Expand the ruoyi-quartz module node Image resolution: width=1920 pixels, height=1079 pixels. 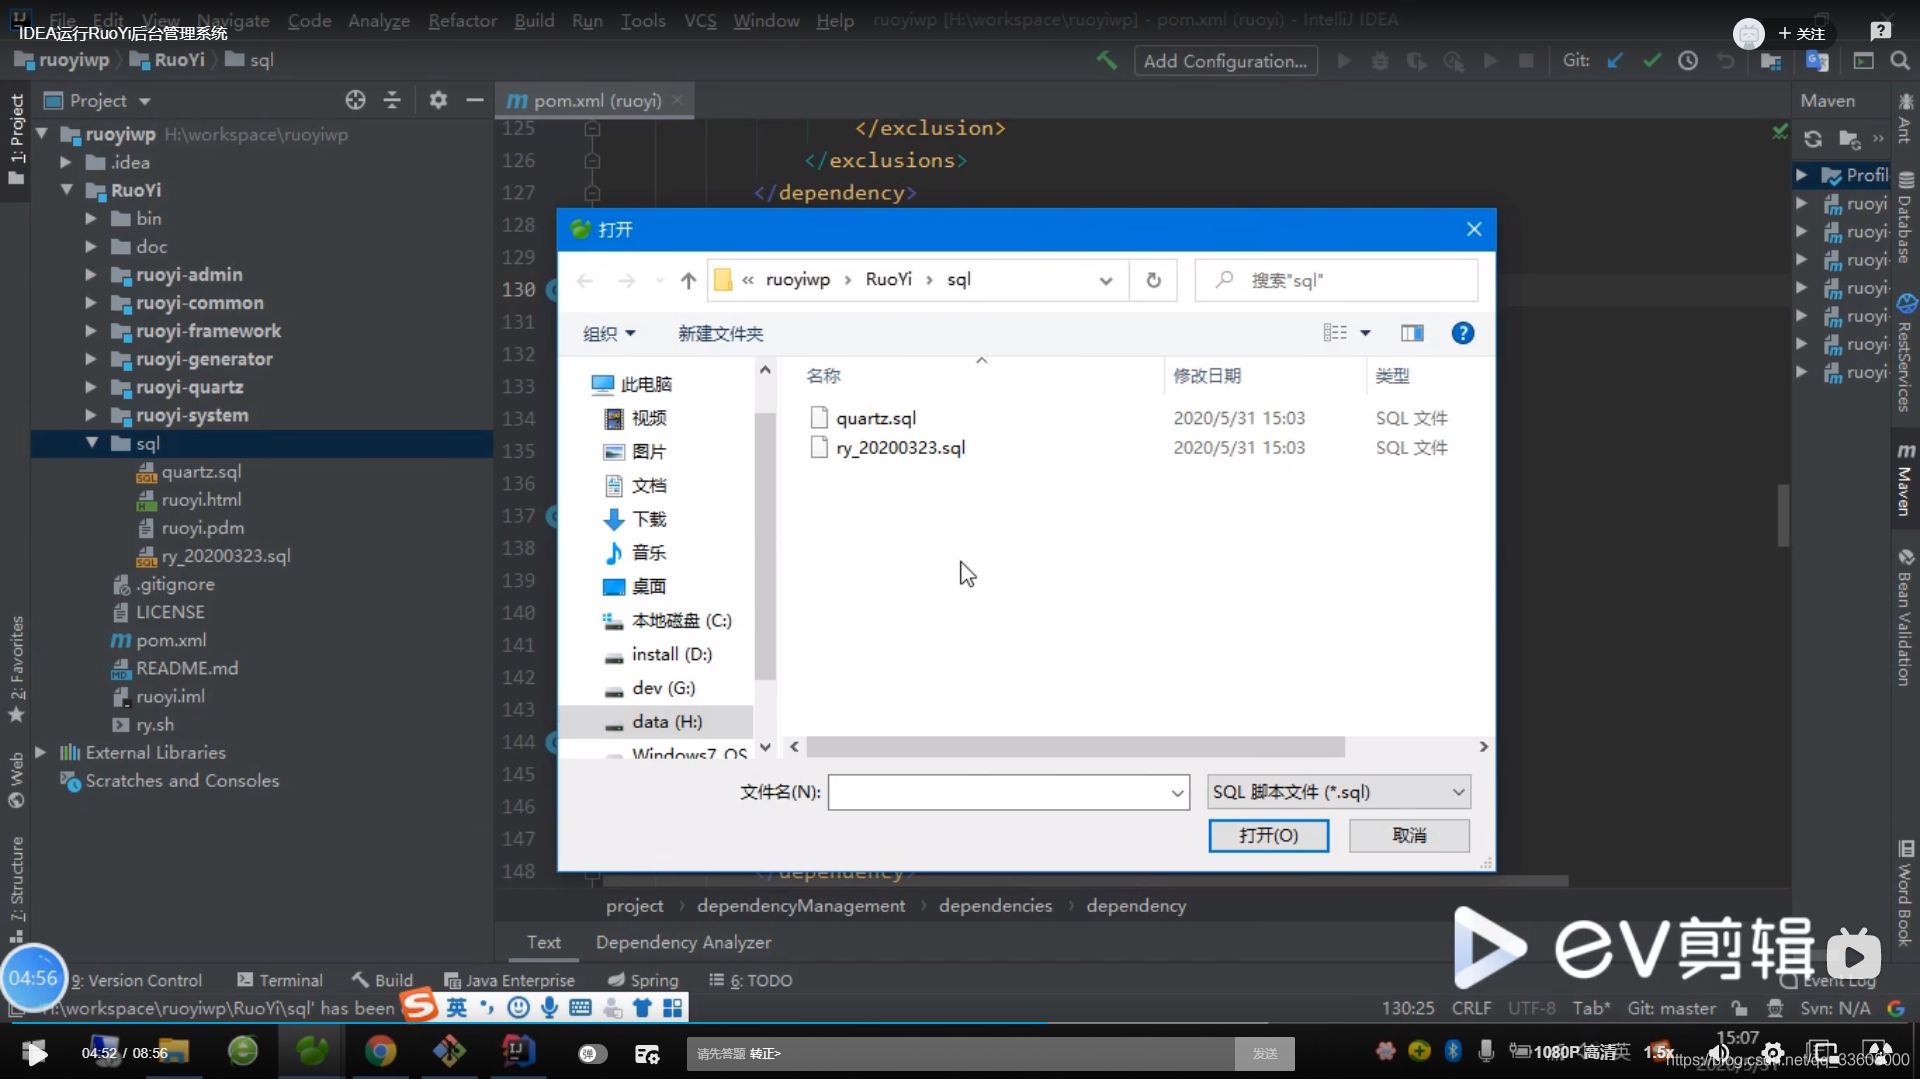(x=91, y=387)
